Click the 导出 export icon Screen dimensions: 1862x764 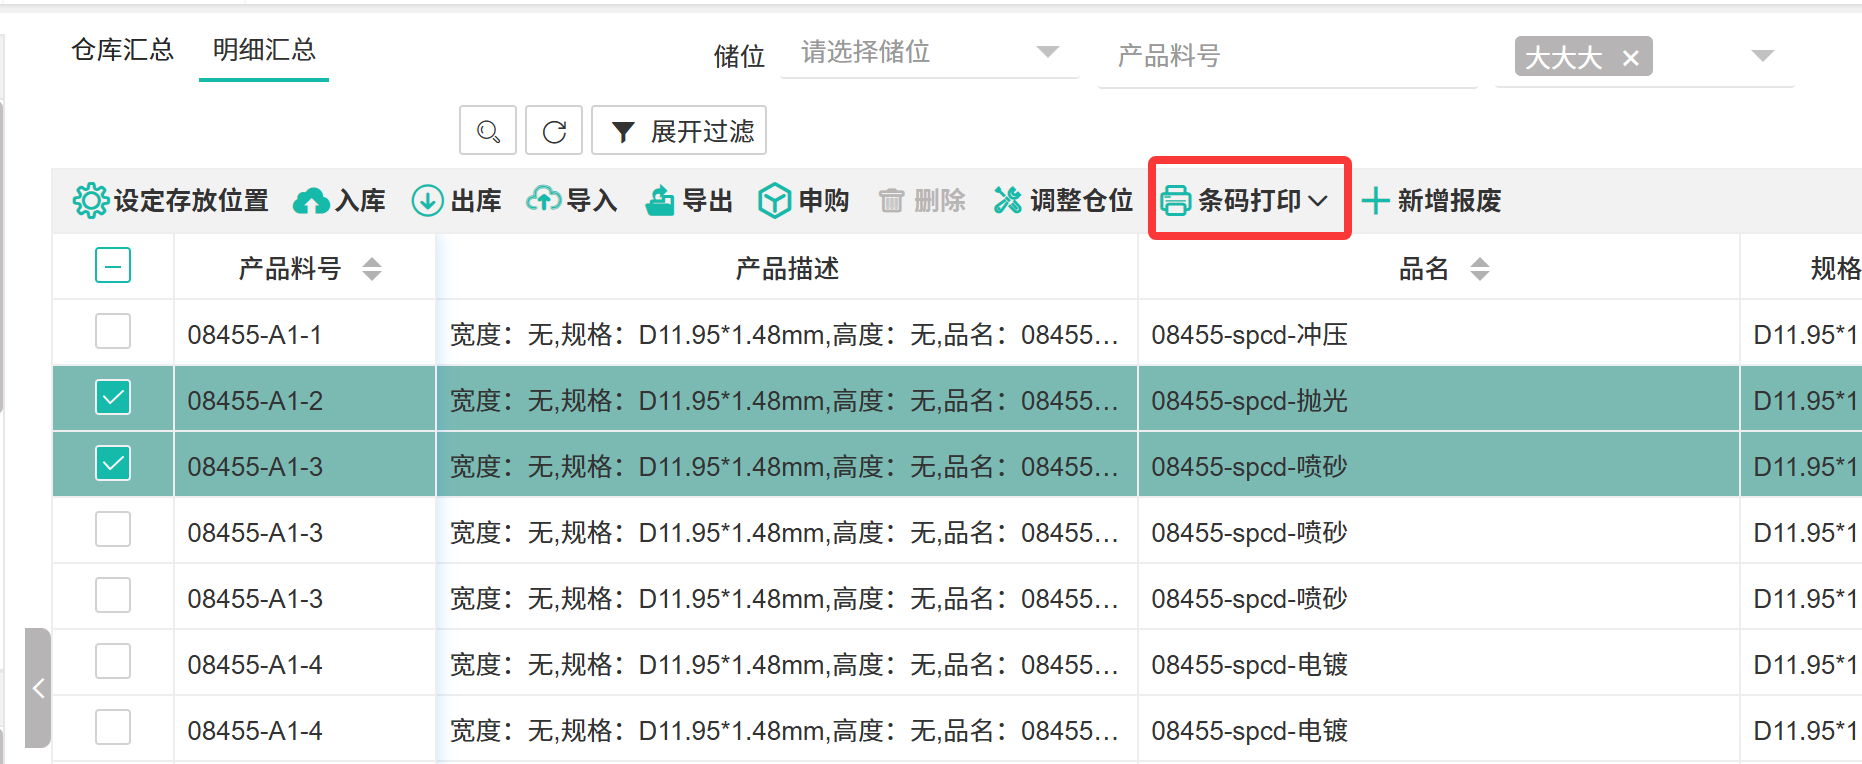[660, 201]
